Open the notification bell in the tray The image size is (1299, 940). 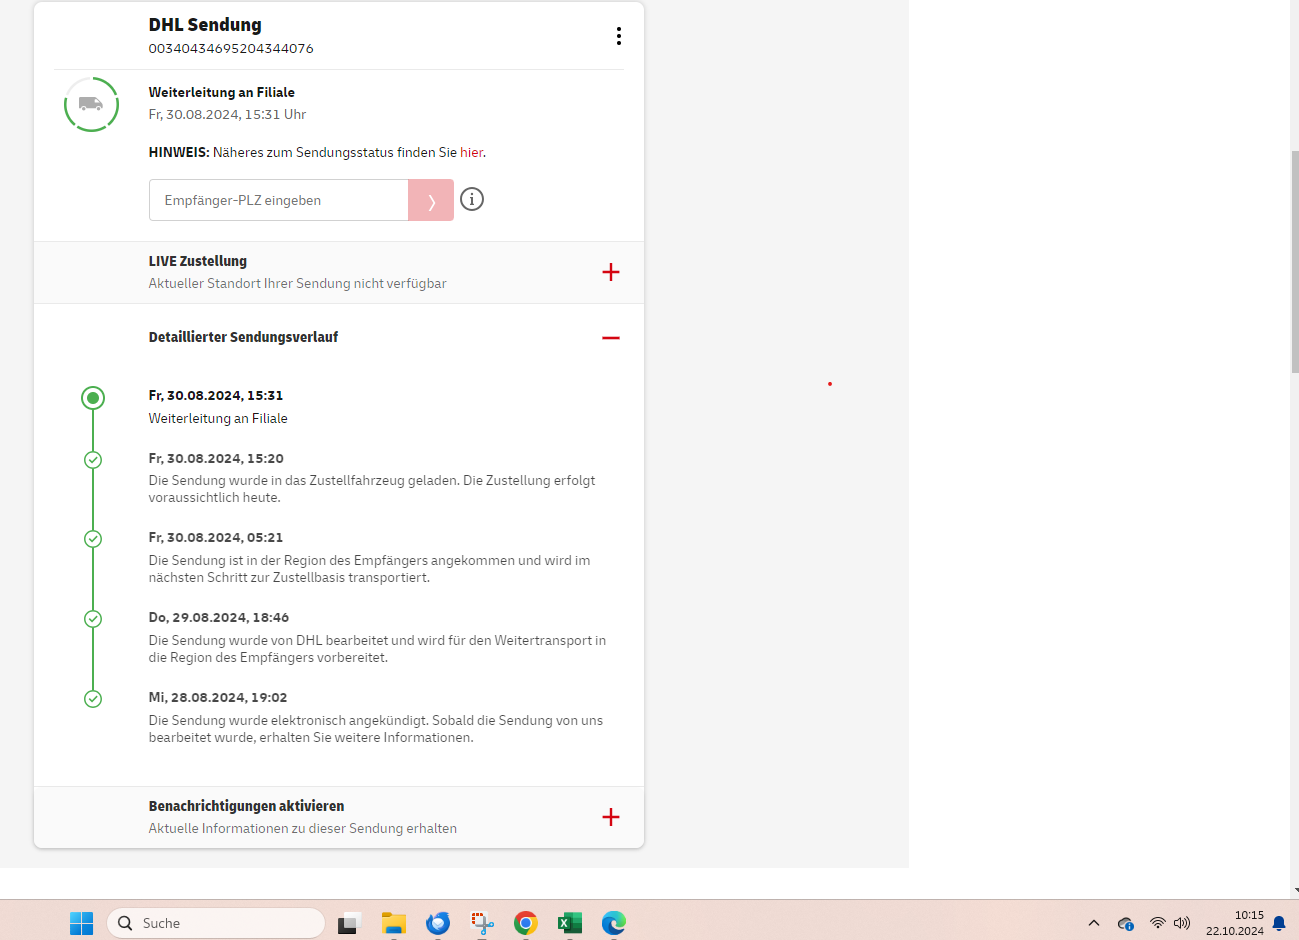point(1279,923)
